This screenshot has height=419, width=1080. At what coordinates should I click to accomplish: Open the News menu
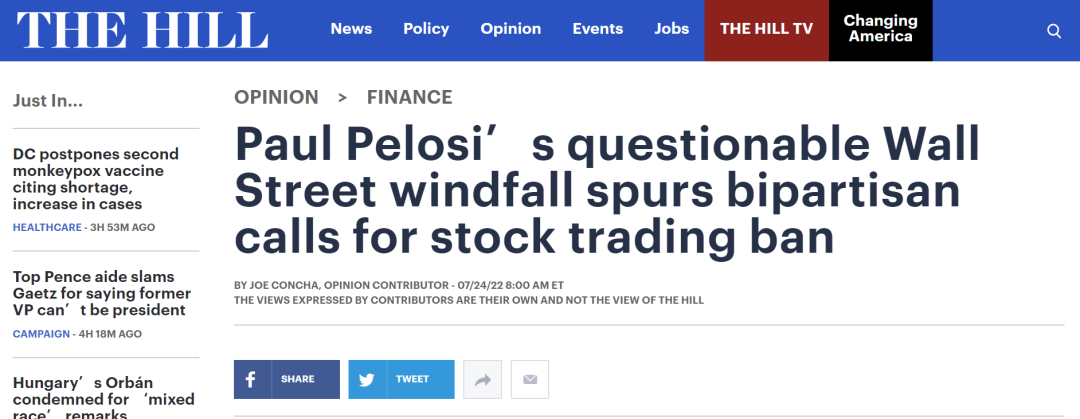351,29
